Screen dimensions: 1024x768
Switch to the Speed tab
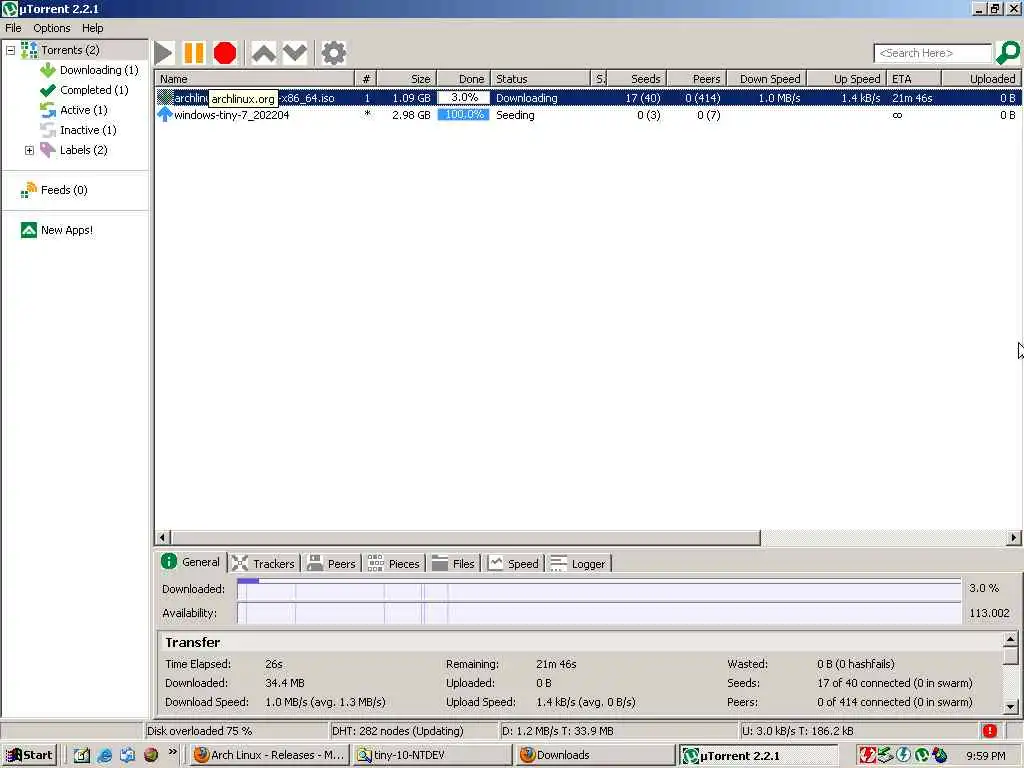[514, 563]
